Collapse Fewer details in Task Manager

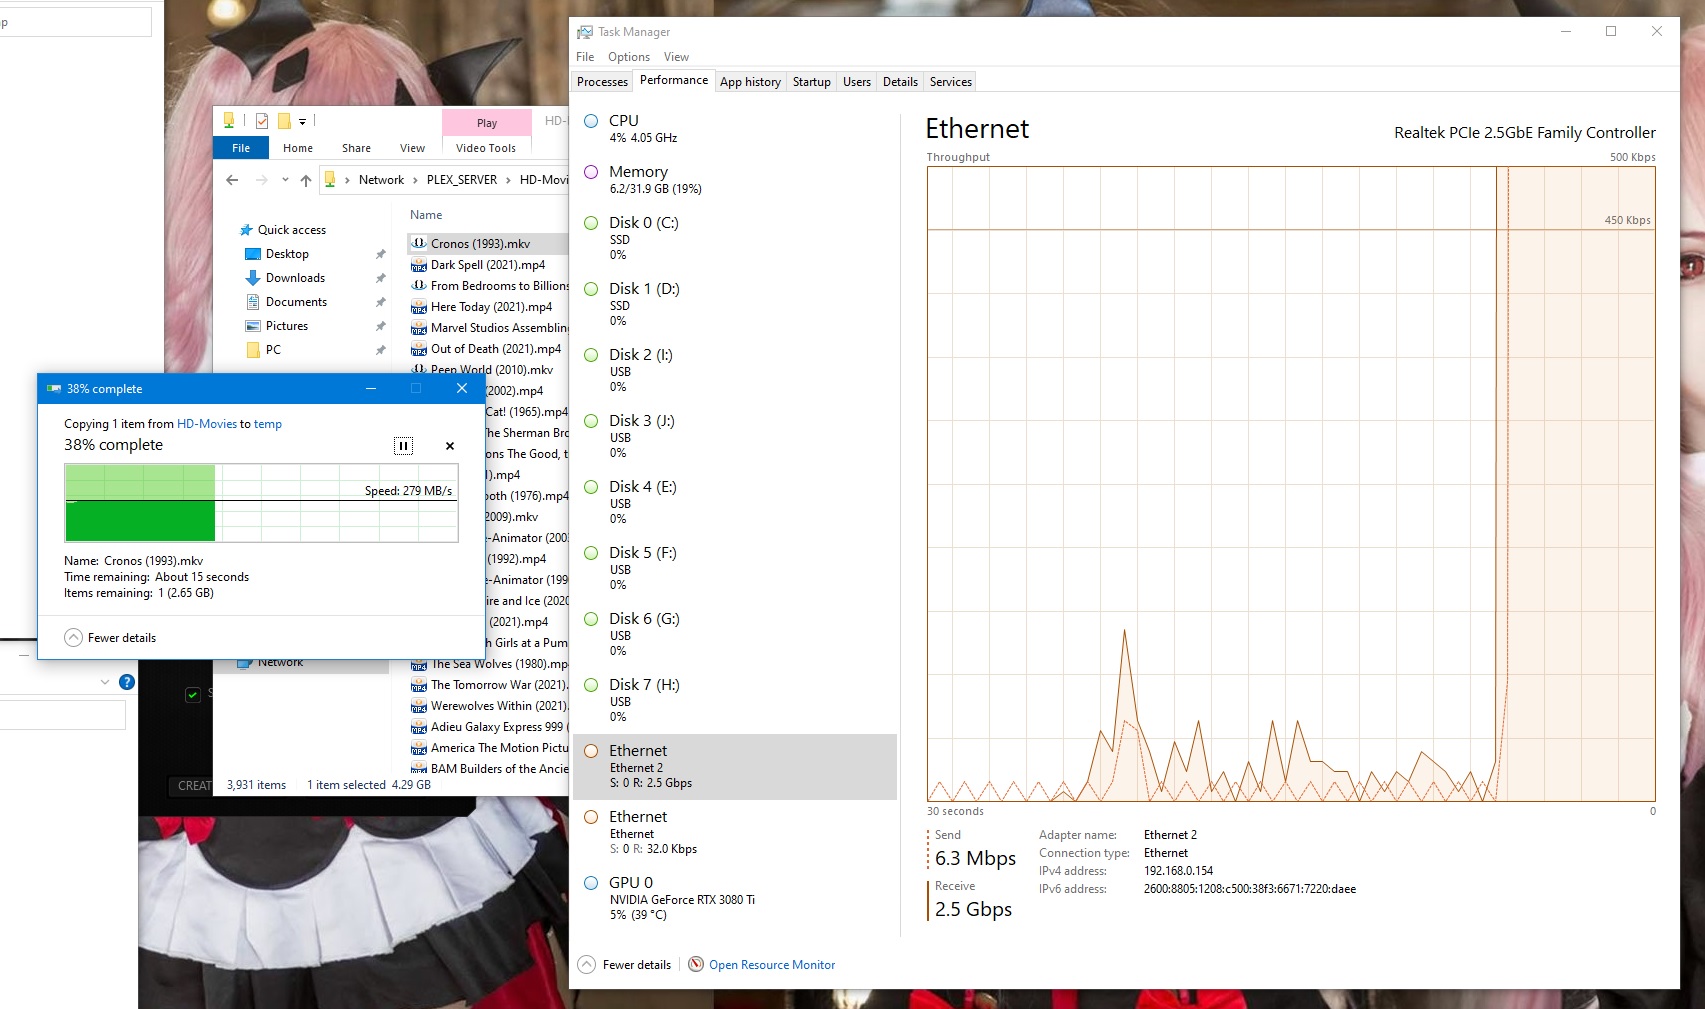624,964
